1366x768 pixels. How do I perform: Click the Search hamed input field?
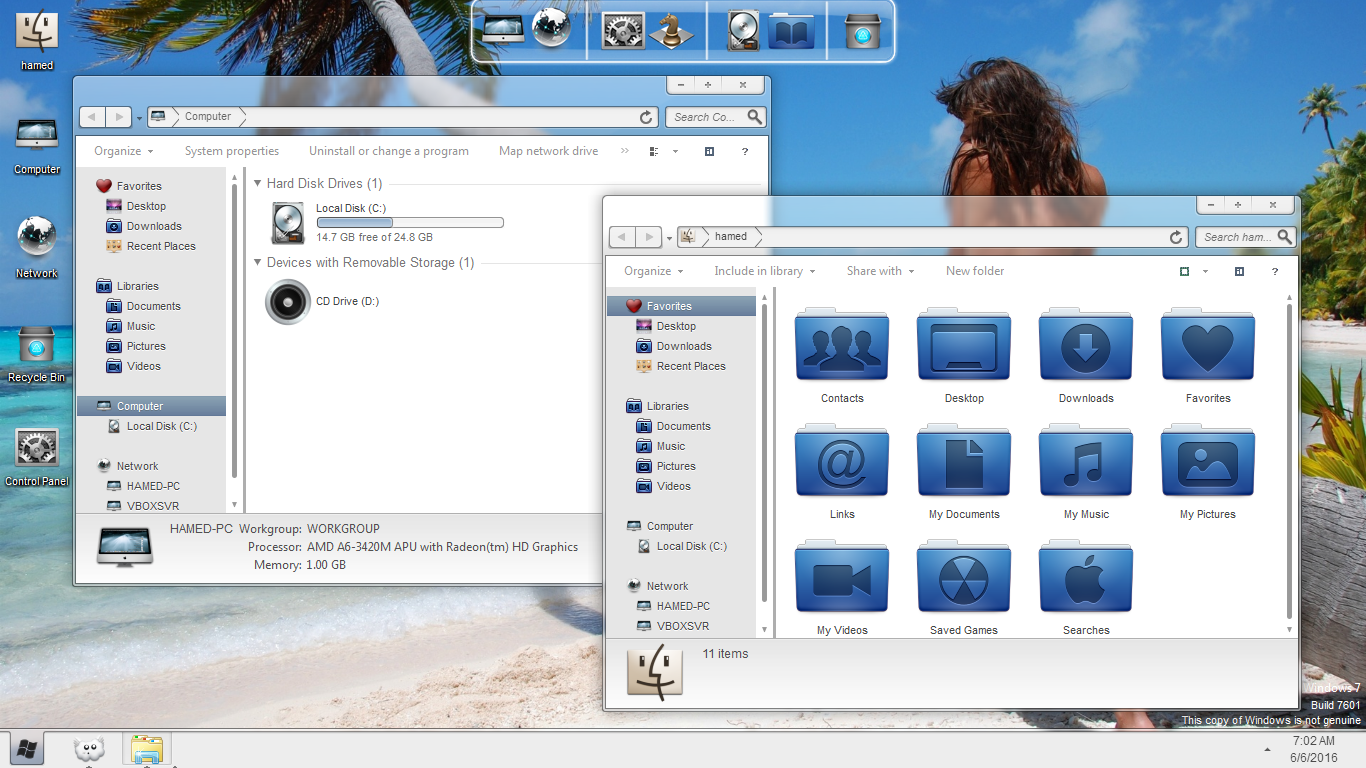(1236, 237)
